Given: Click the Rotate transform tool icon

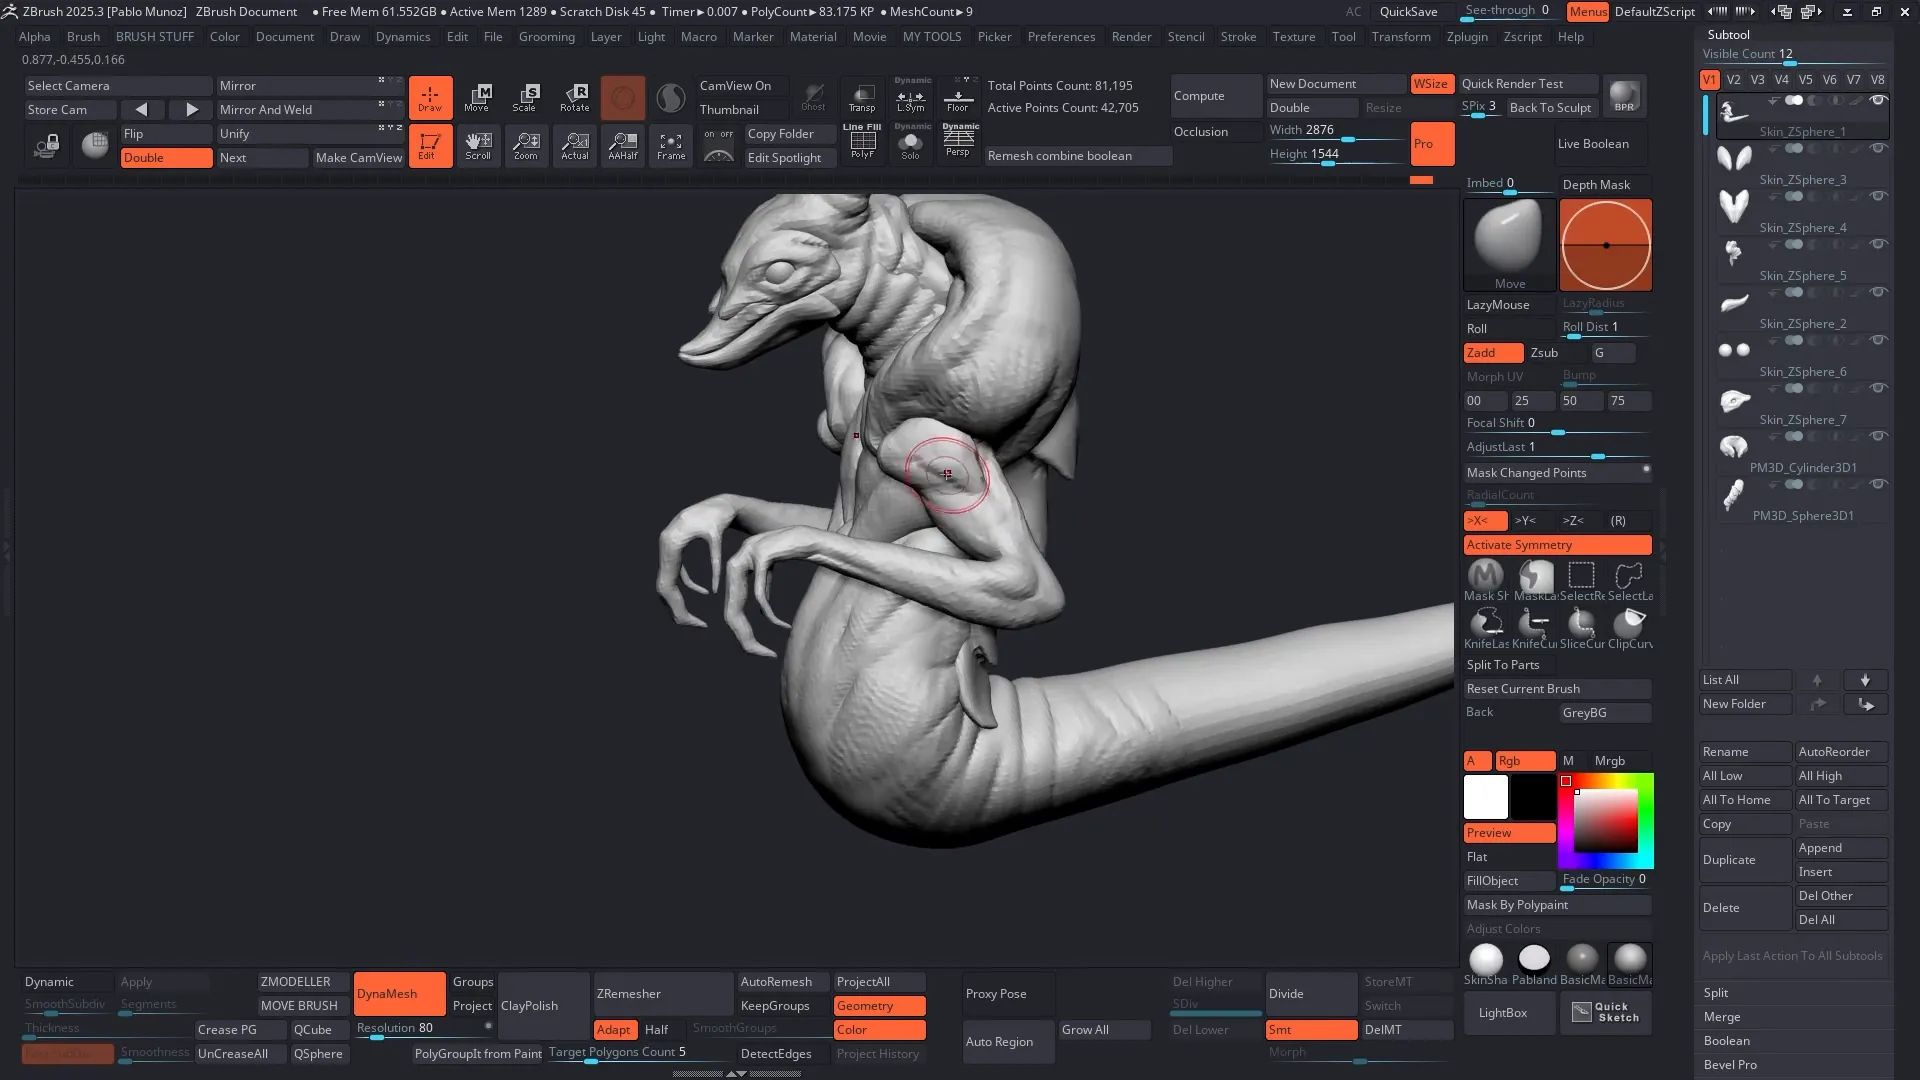Looking at the screenshot, I should [575, 96].
